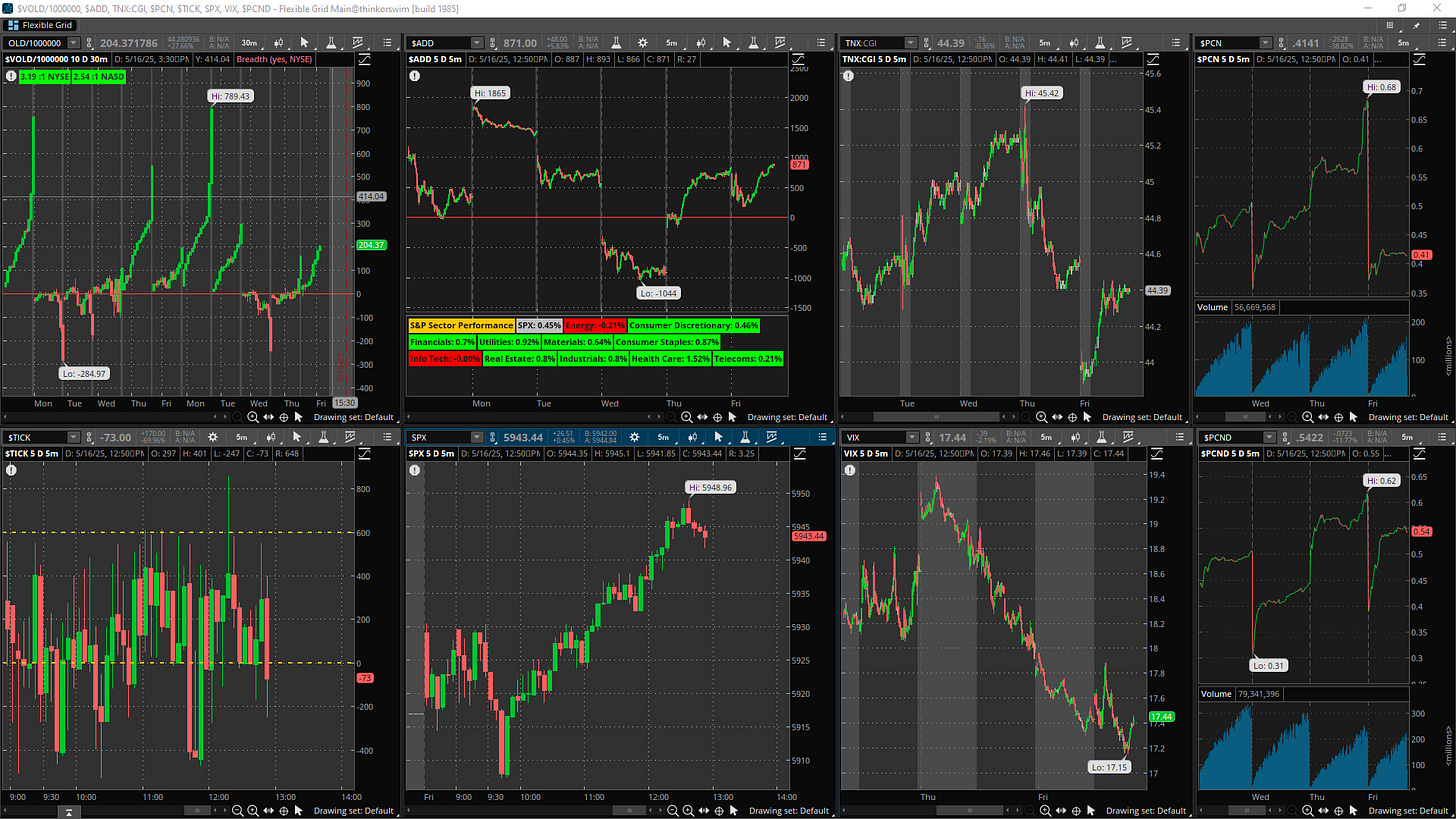
Task: Click the zoom magnifier icon under $VOLD chart
Action: click(252, 417)
